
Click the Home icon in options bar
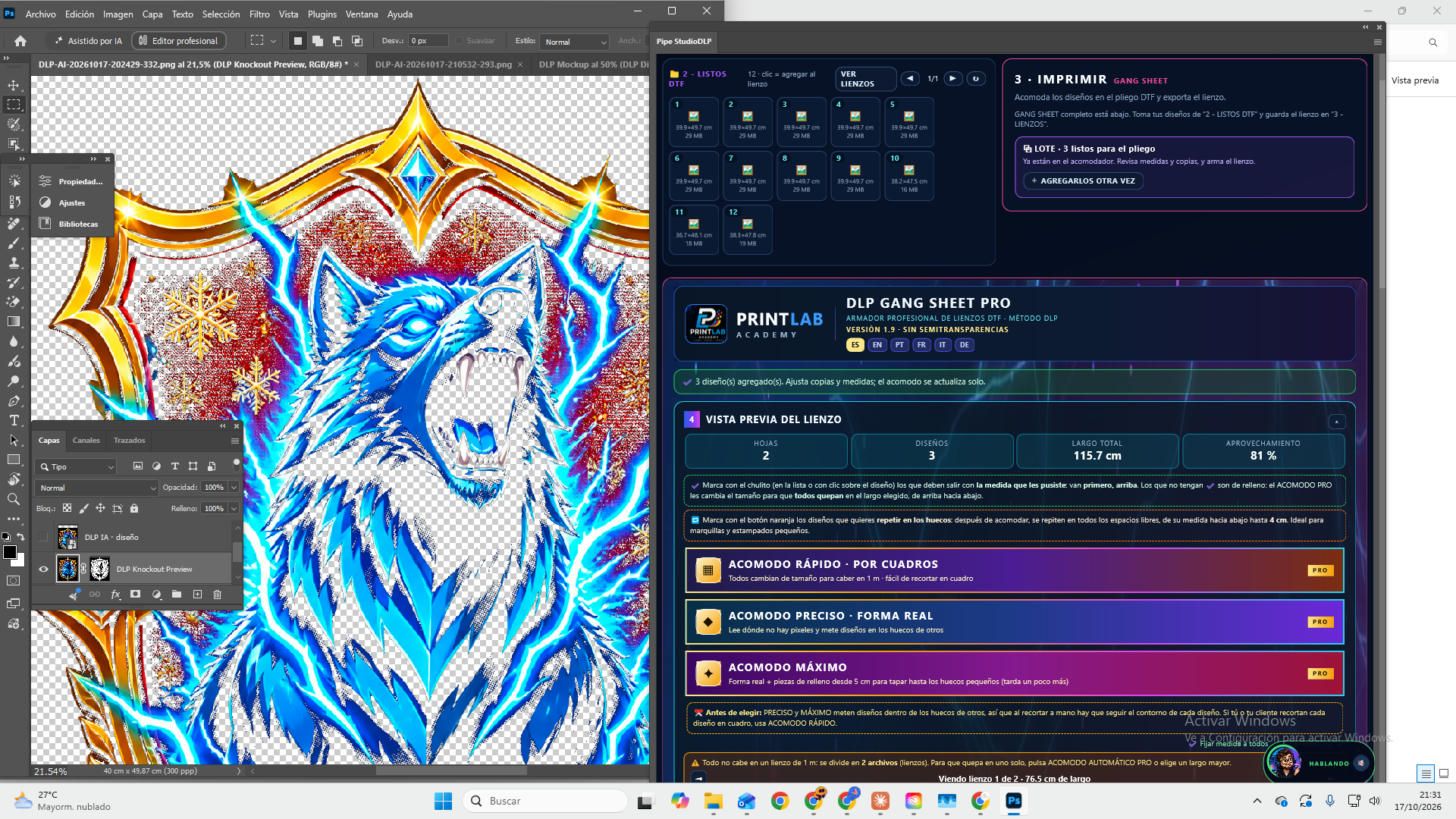tap(20, 41)
